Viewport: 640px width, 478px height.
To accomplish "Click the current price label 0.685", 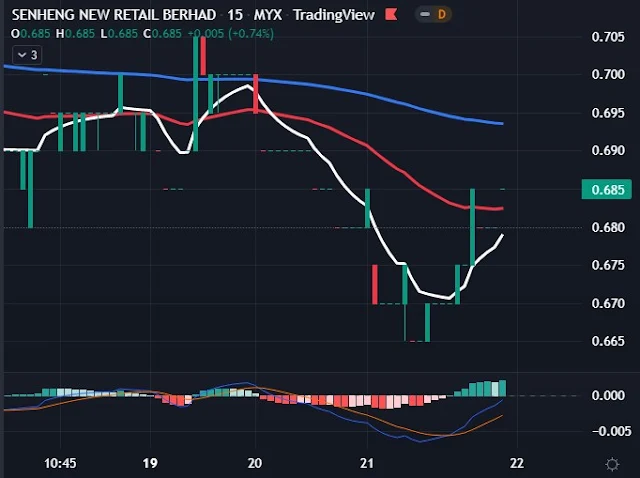I will click(x=607, y=189).
